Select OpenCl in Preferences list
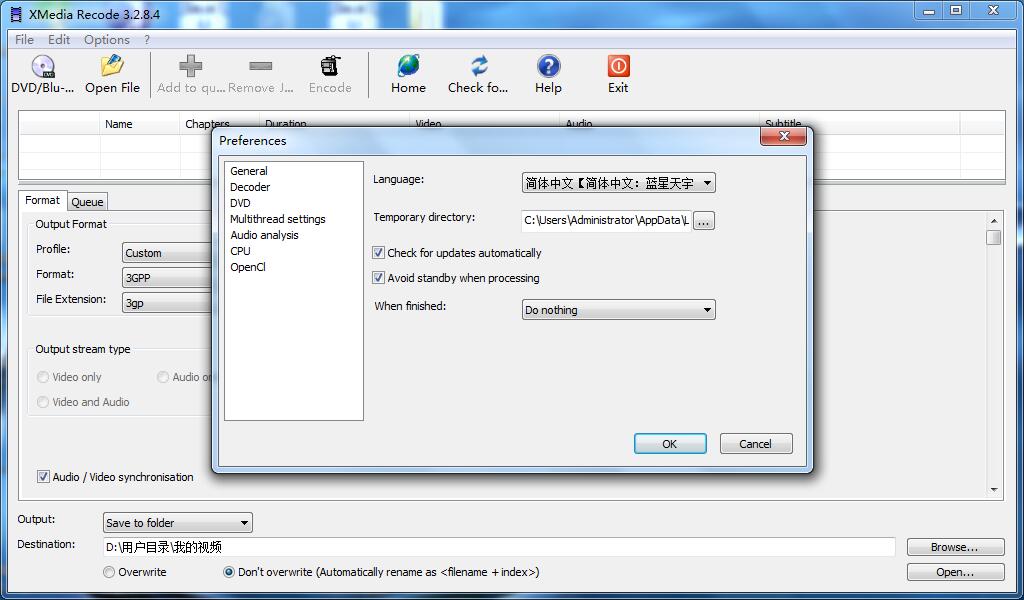Screen dimensions: 1024x600 click(x=248, y=266)
